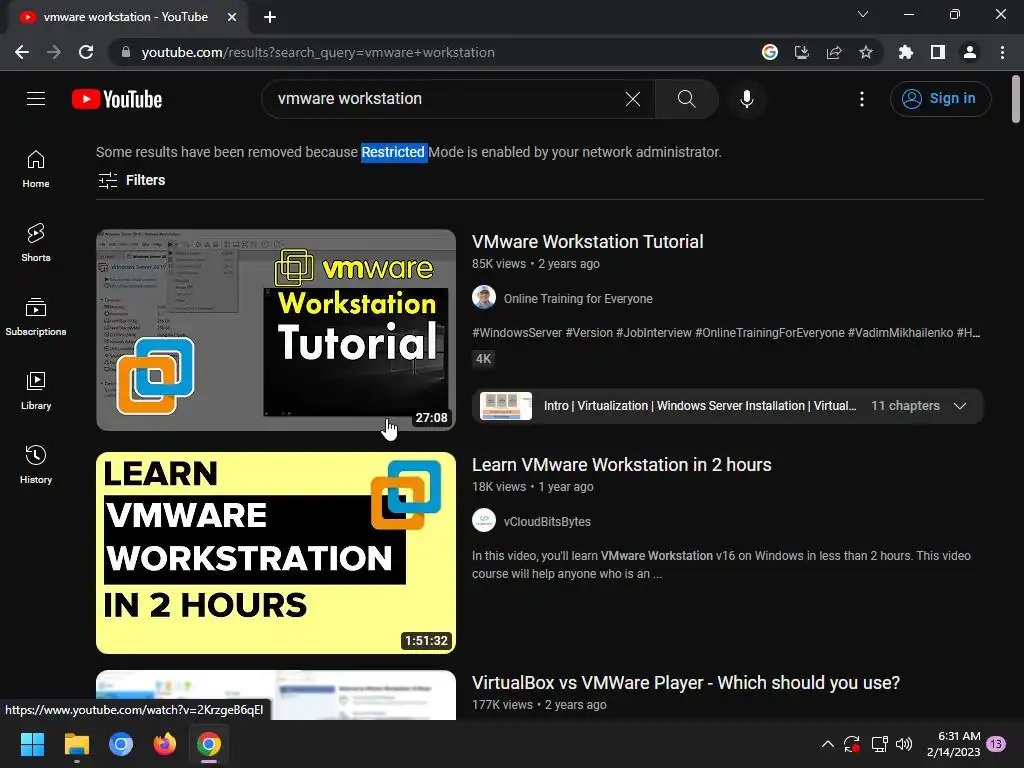Click Learn VMware Workstation in 2 hours title
The image size is (1024, 768).
coord(622,464)
